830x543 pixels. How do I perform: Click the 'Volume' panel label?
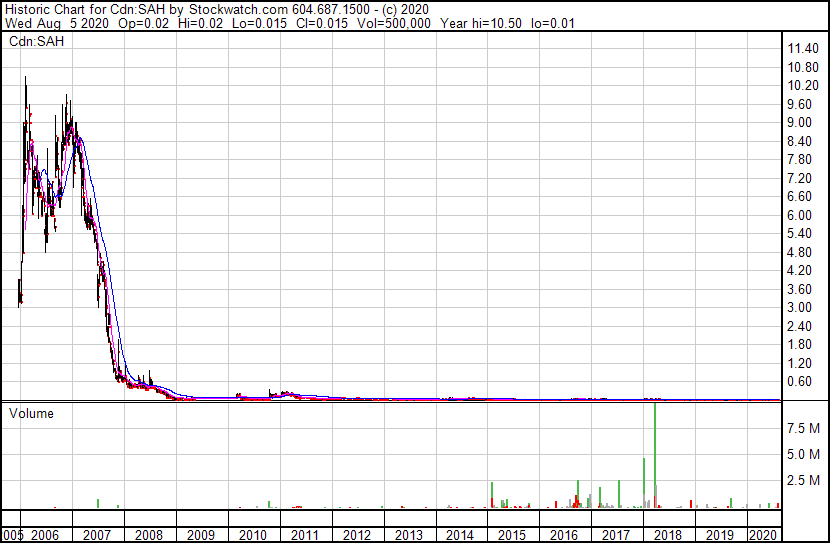[31, 413]
